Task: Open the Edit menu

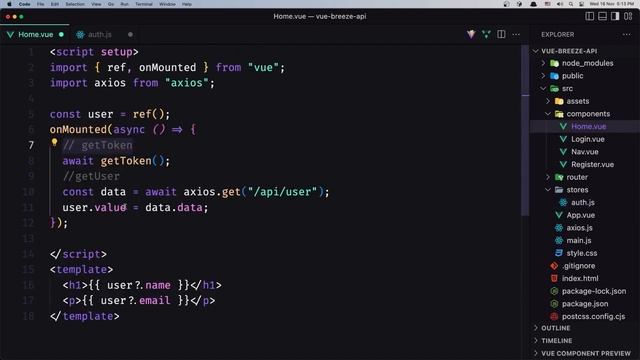Action: click(55, 4)
